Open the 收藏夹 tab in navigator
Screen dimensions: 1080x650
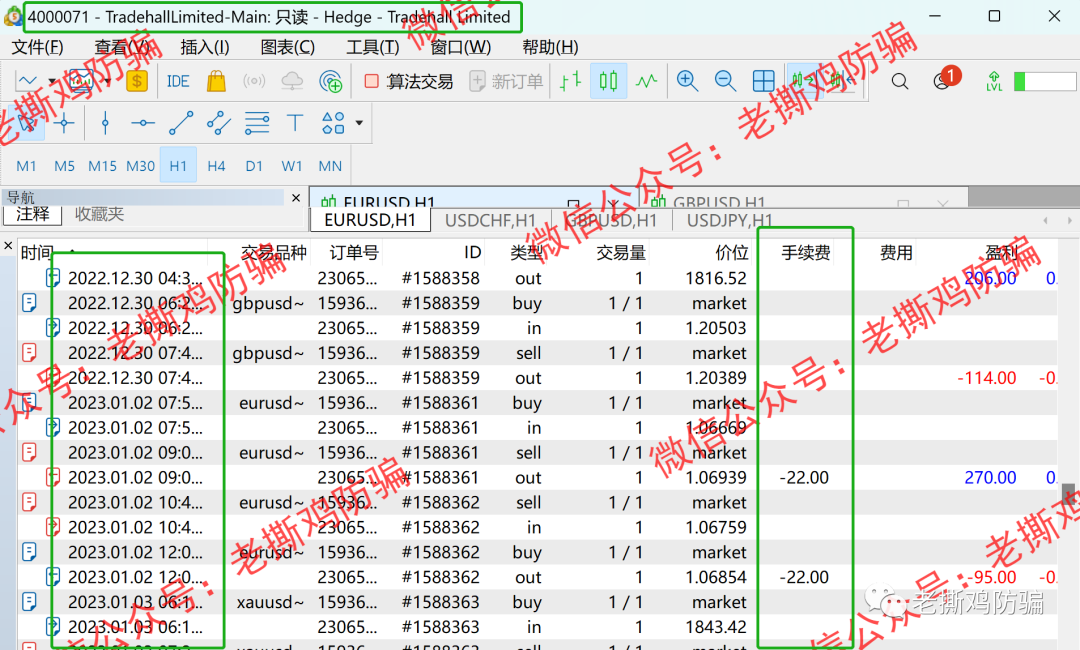[99, 214]
